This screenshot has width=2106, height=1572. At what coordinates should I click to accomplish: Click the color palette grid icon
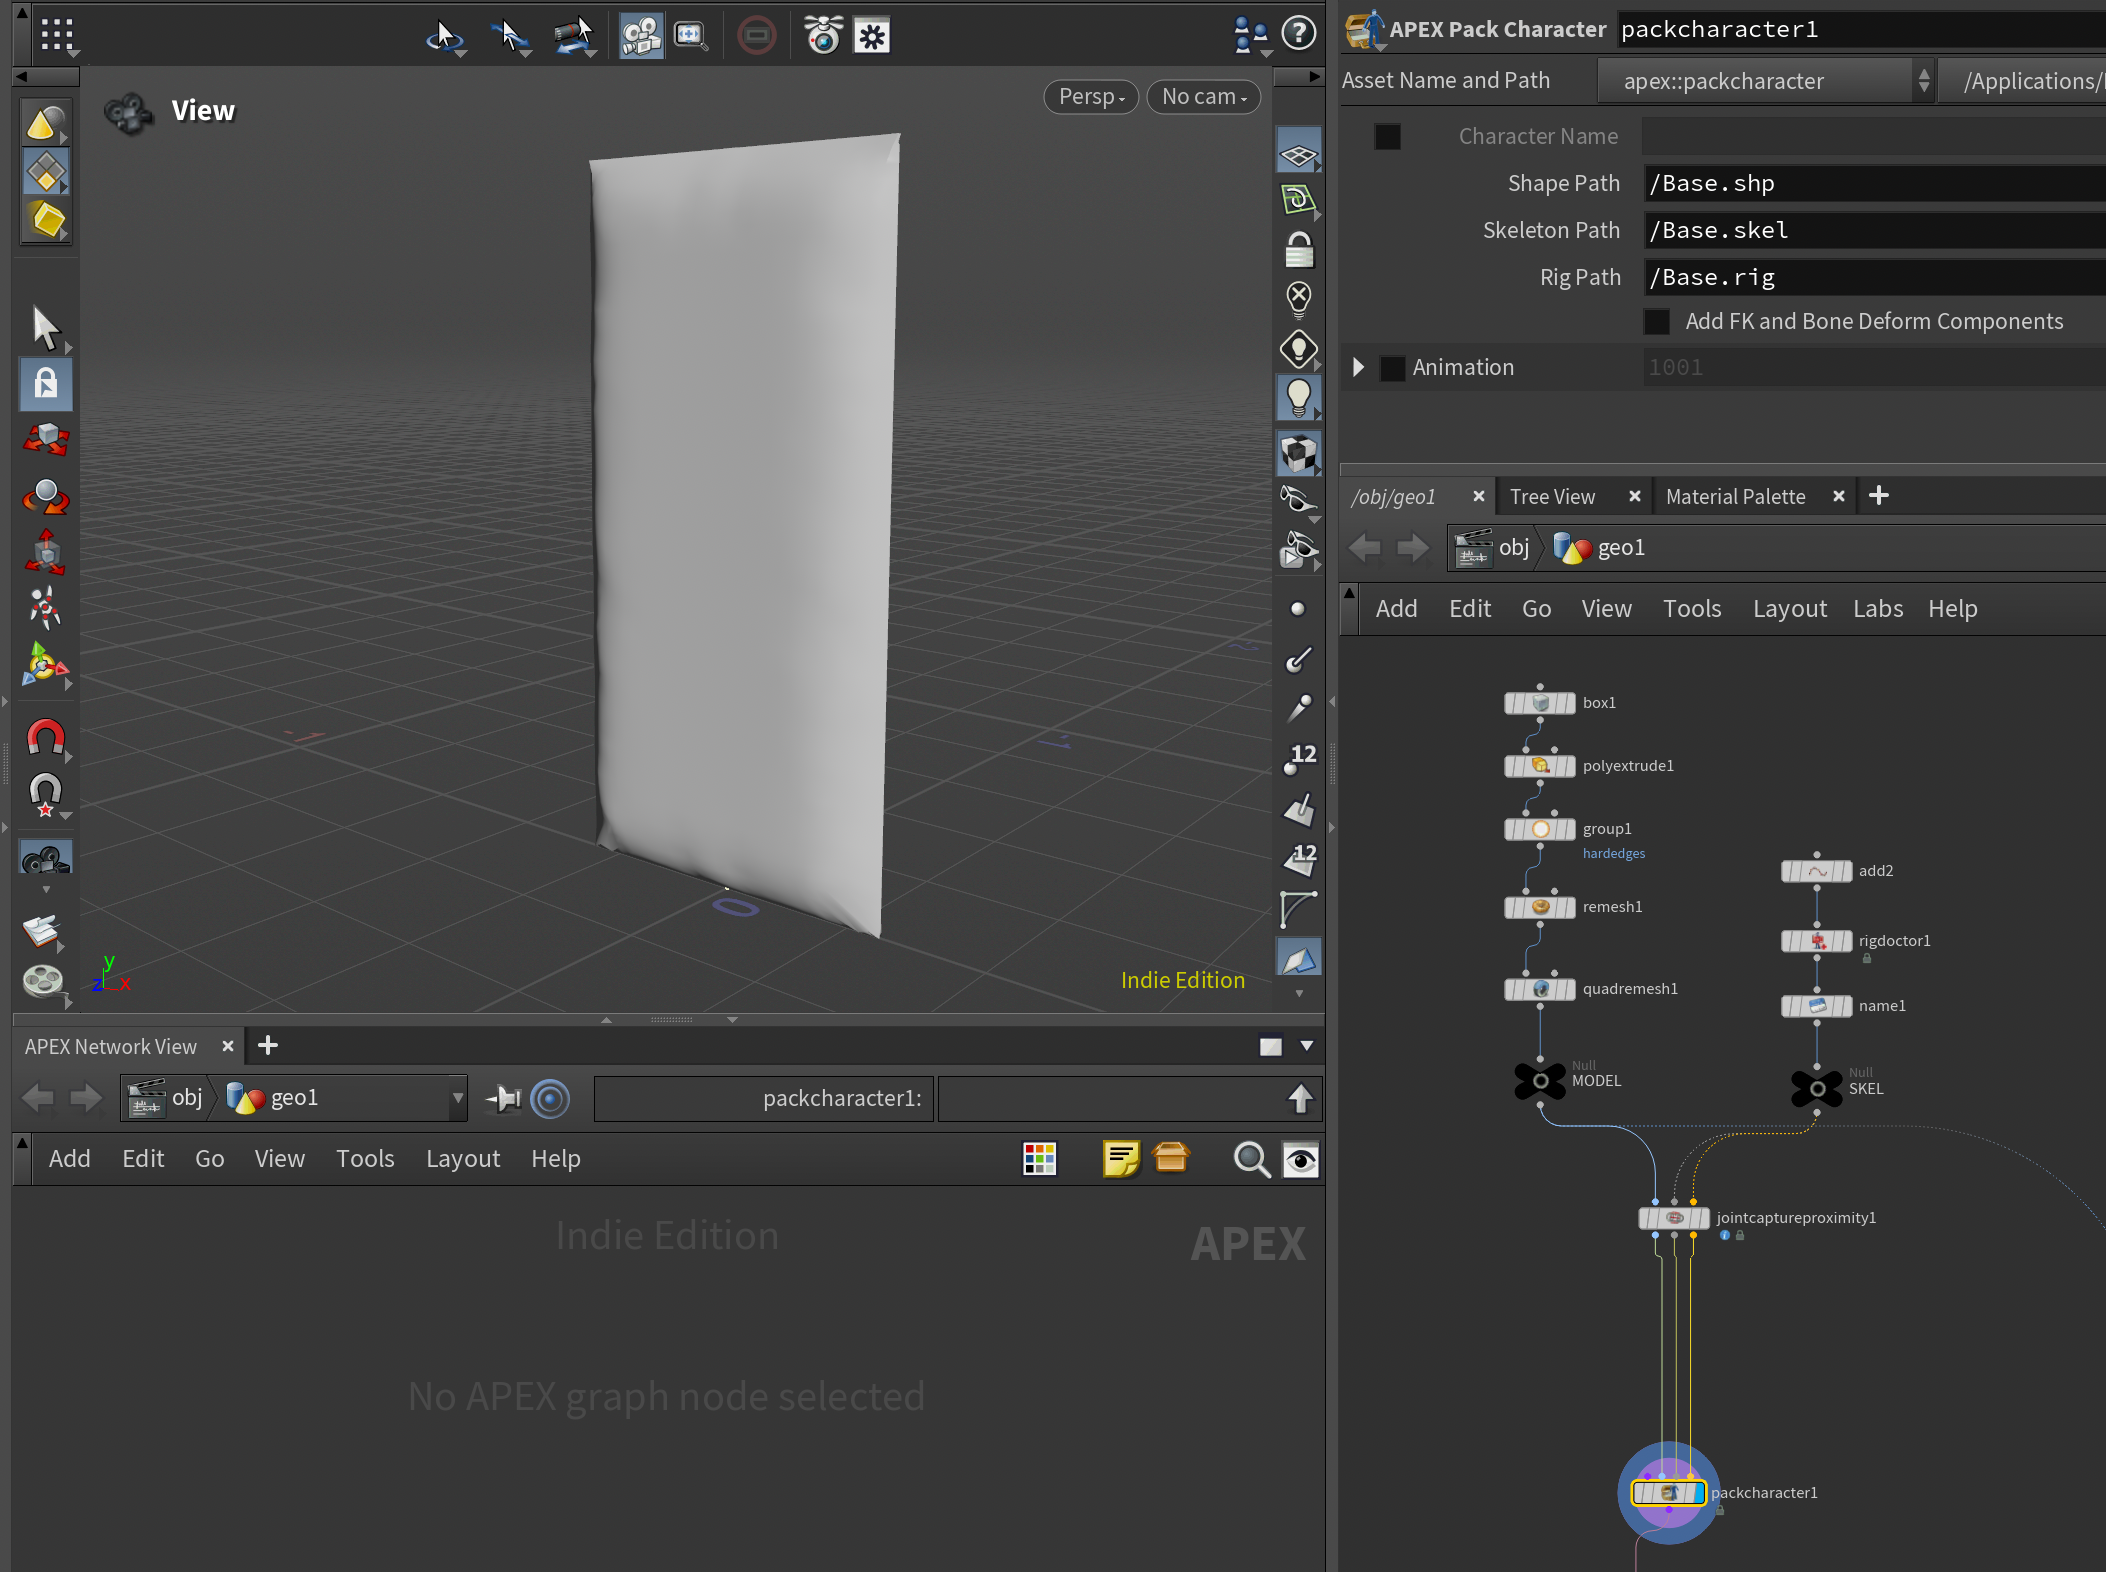1039,1159
